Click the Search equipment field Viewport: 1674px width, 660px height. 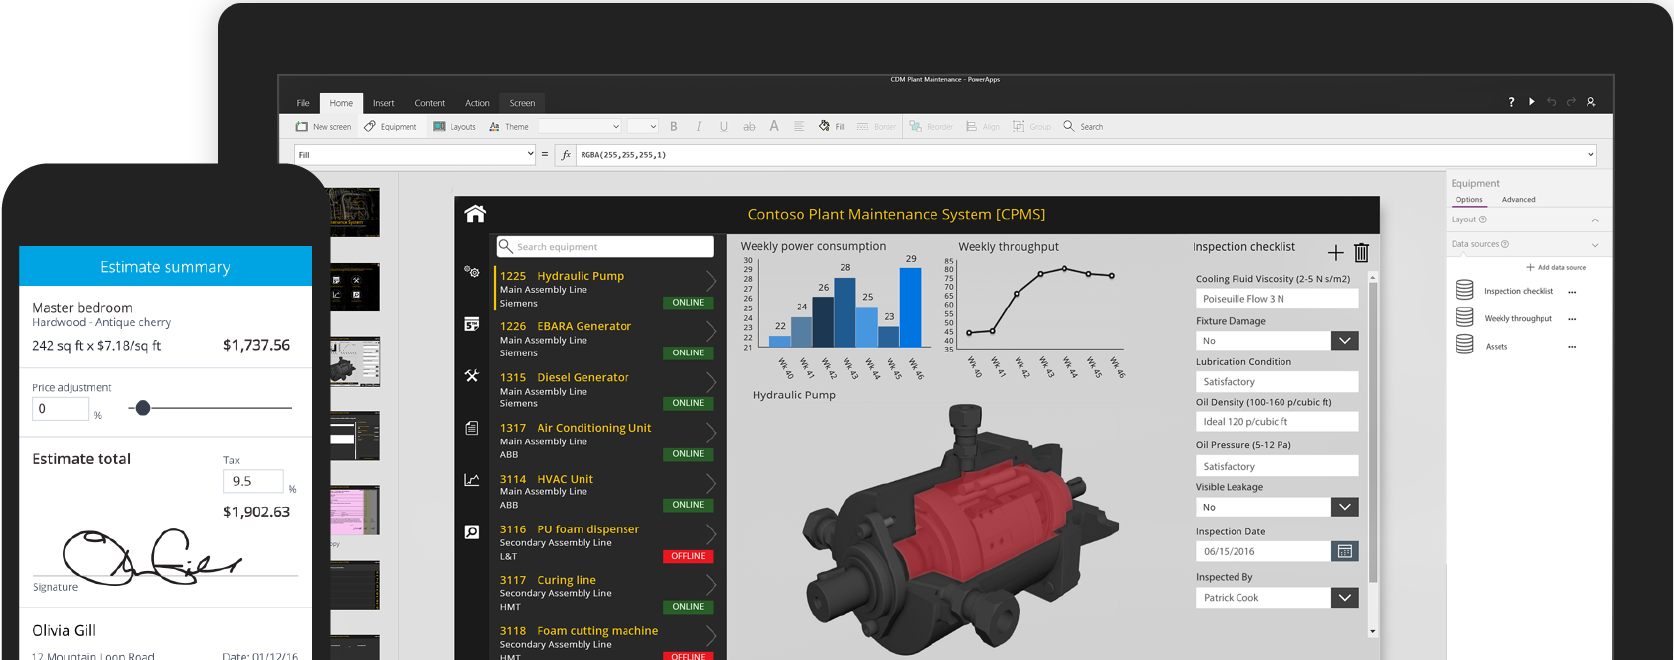606,247
